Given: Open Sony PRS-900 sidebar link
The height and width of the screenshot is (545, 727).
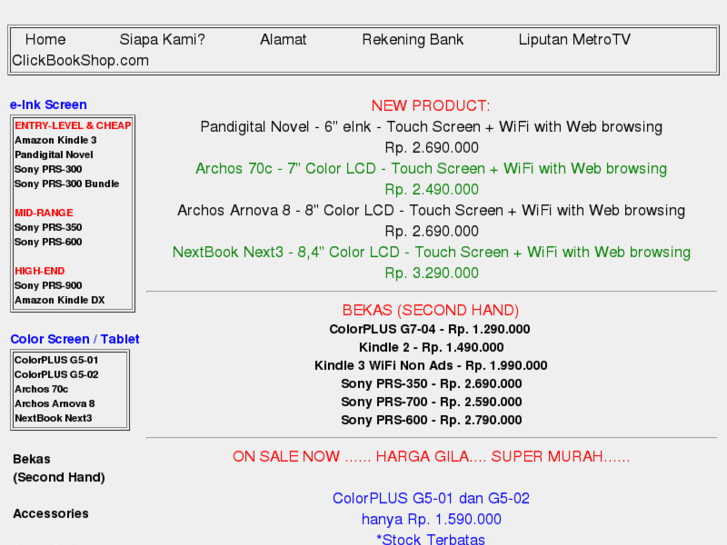Looking at the screenshot, I should point(48,285).
